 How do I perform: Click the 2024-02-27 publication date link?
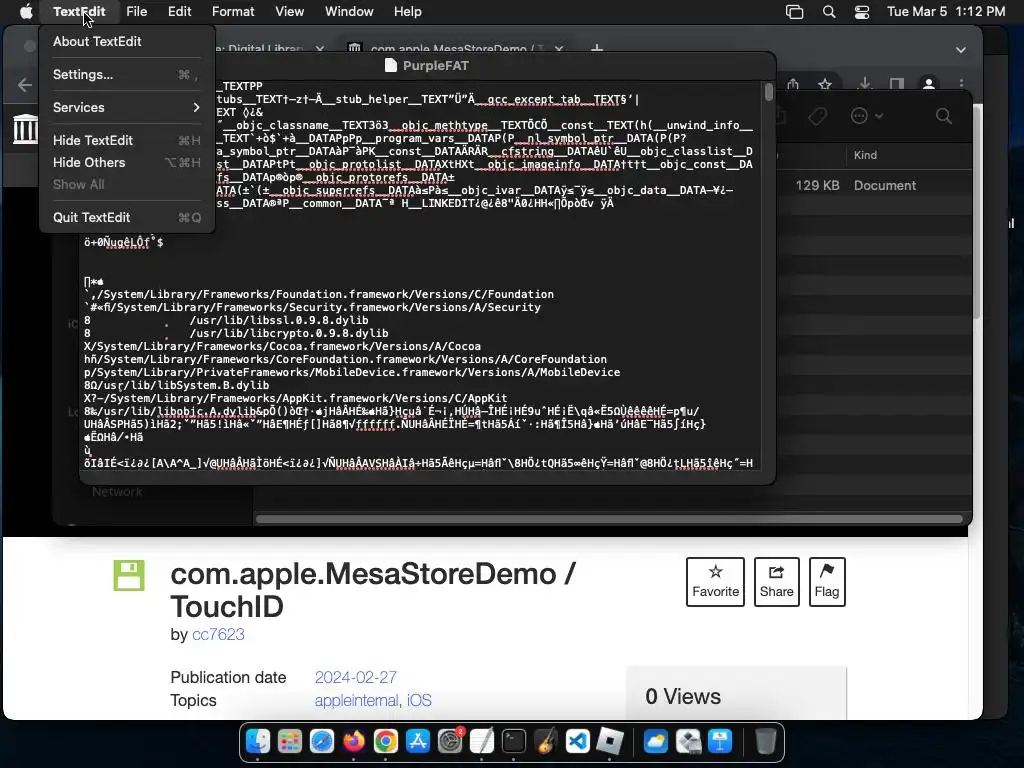pyautogui.click(x=356, y=677)
